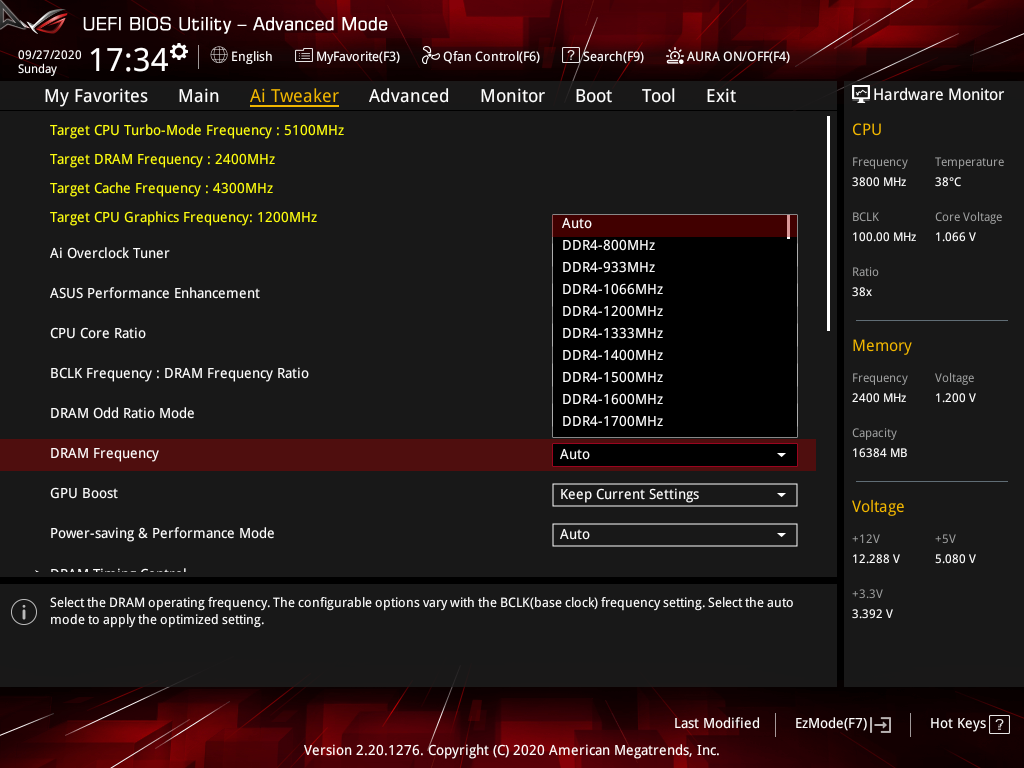Choose DDR4-1500MHz option
Image resolution: width=1024 pixels, height=768 pixels.
pyautogui.click(x=671, y=377)
